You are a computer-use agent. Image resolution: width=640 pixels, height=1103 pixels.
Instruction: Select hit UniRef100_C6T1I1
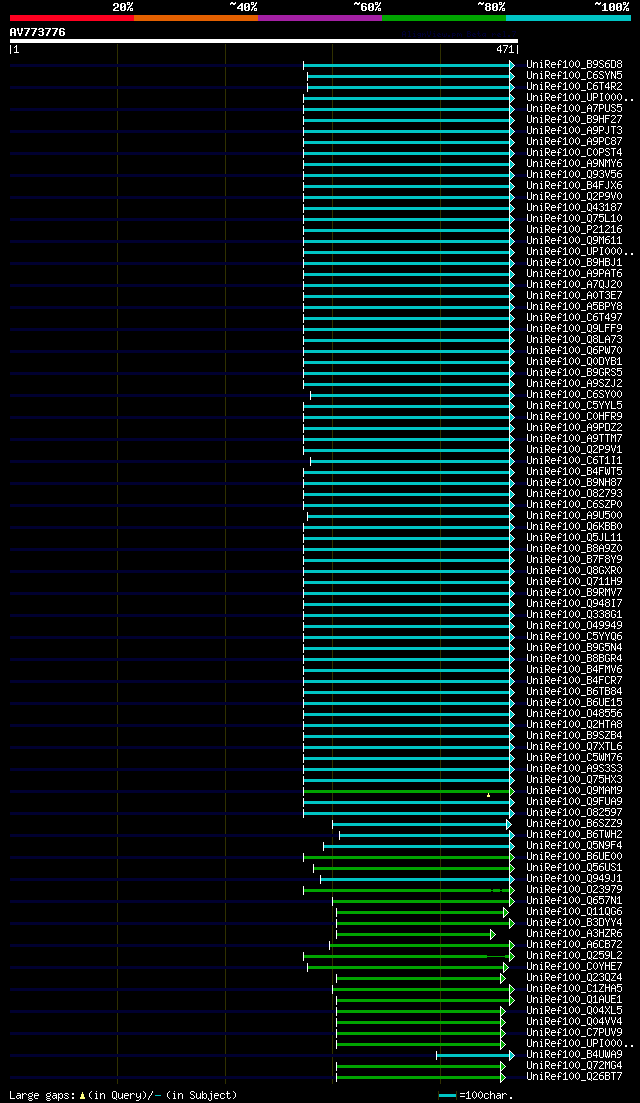[x=574, y=460]
